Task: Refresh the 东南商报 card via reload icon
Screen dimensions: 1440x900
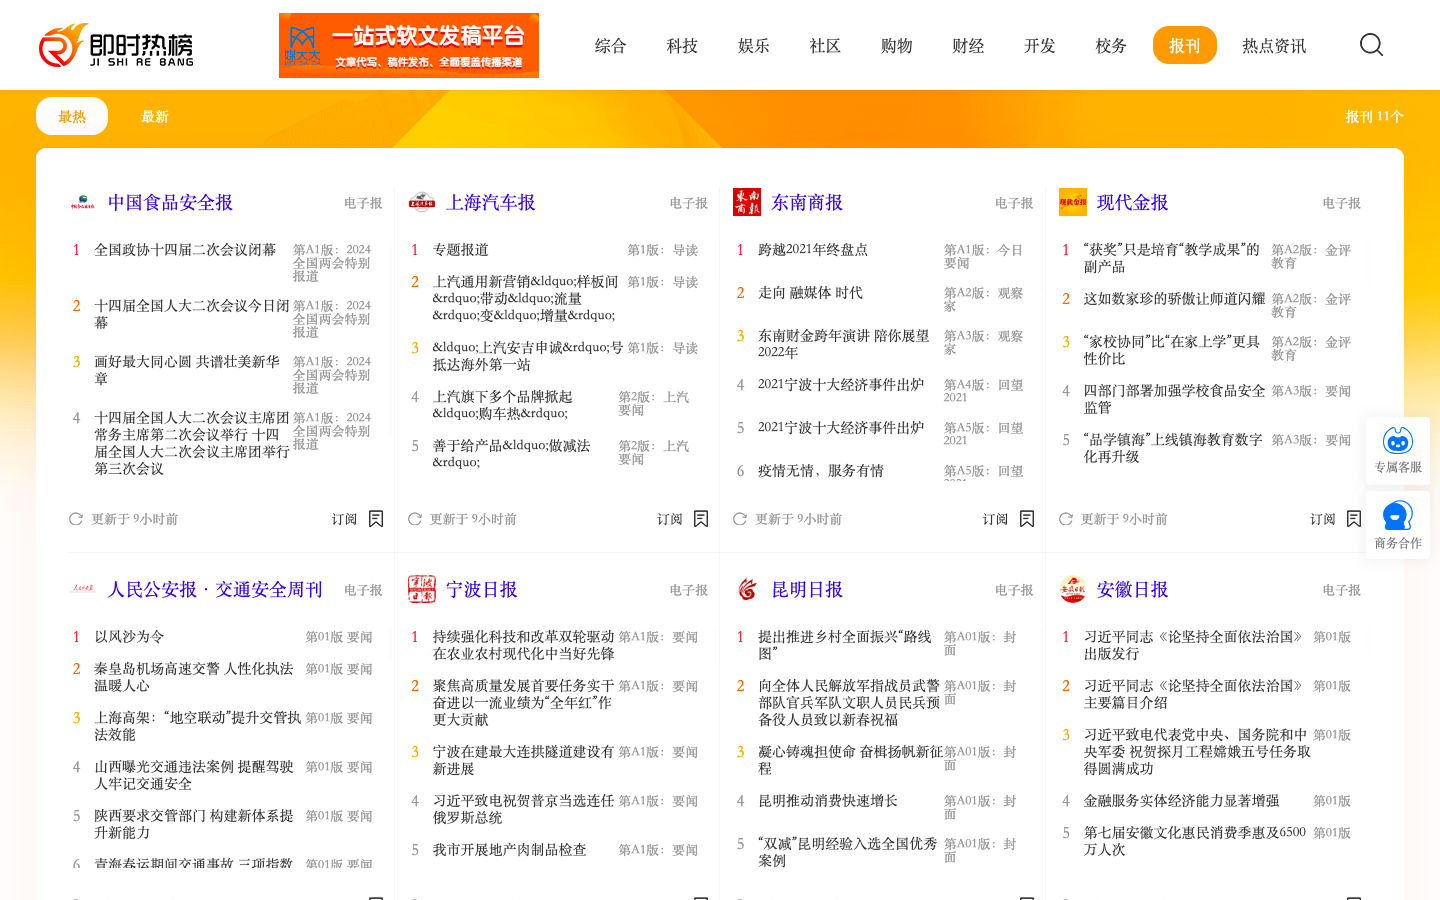Action: 740,519
